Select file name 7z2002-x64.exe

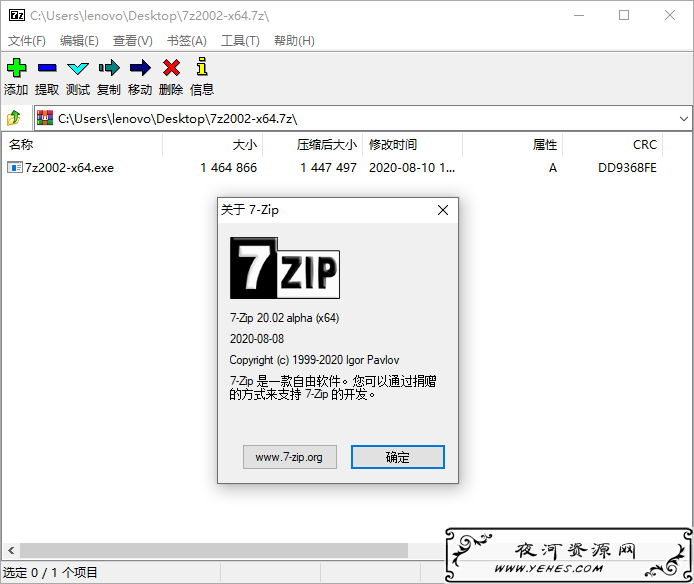click(x=69, y=168)
